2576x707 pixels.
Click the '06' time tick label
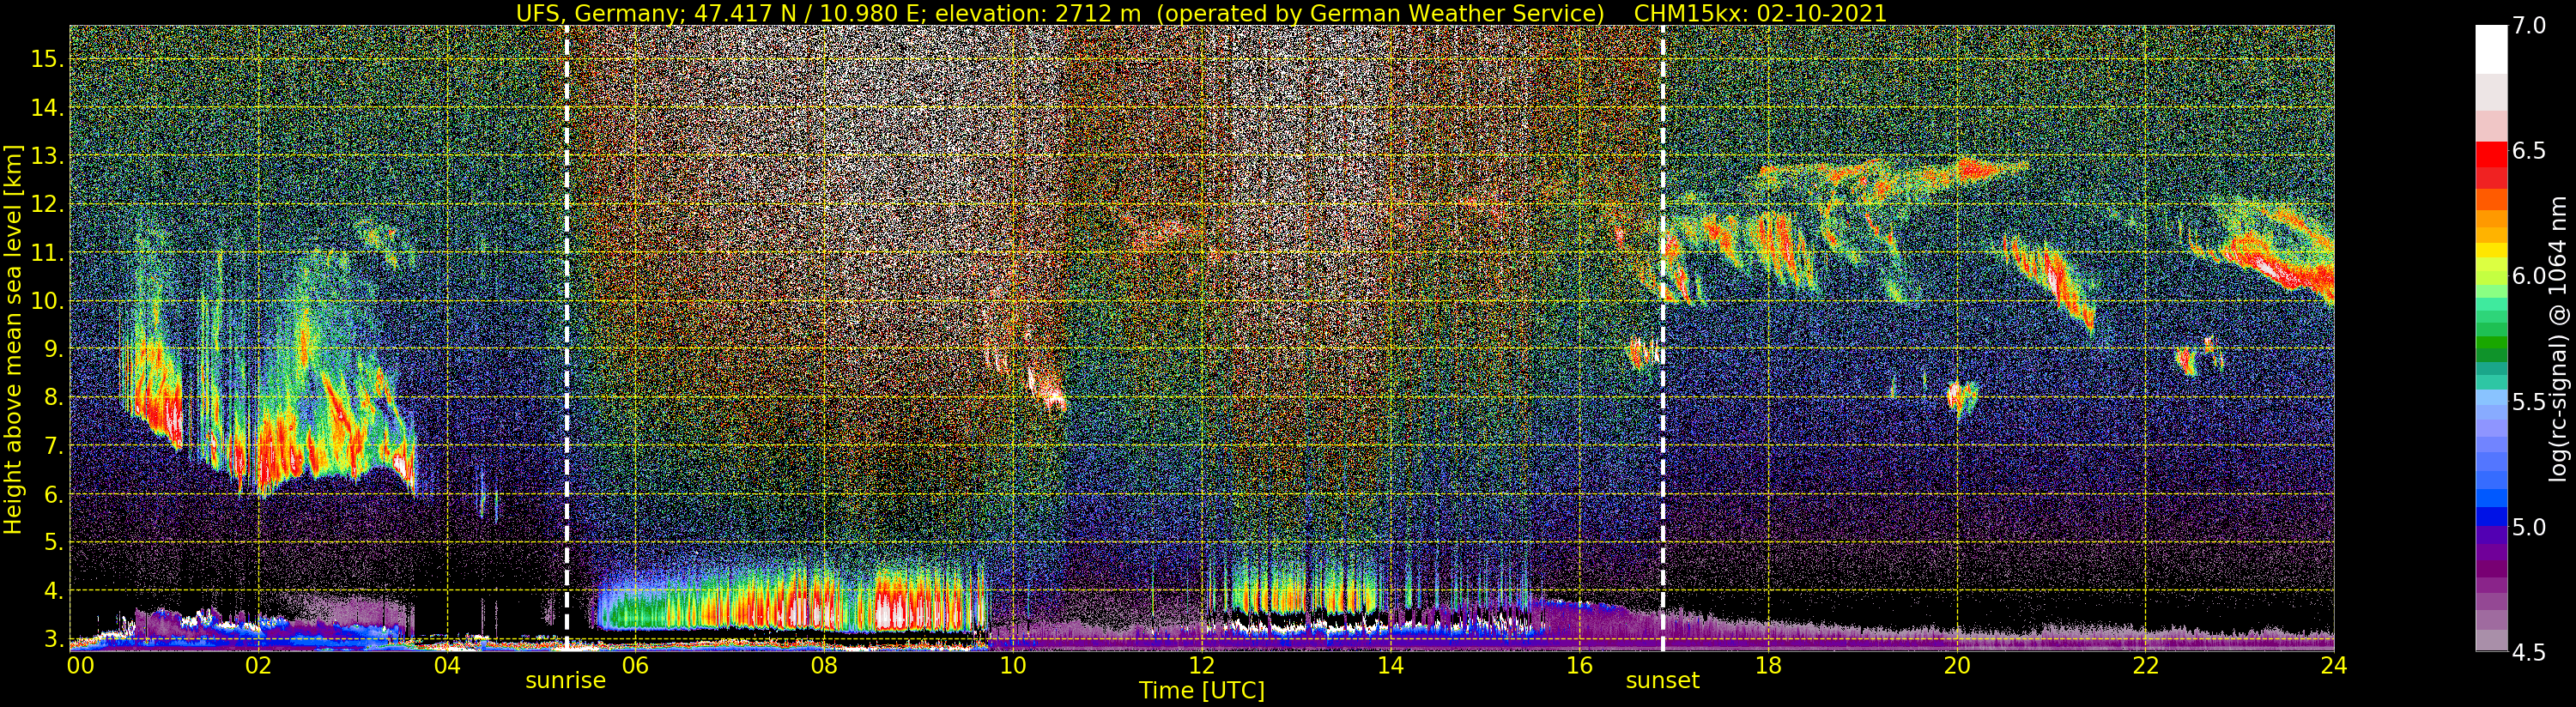tap(635, 665)
